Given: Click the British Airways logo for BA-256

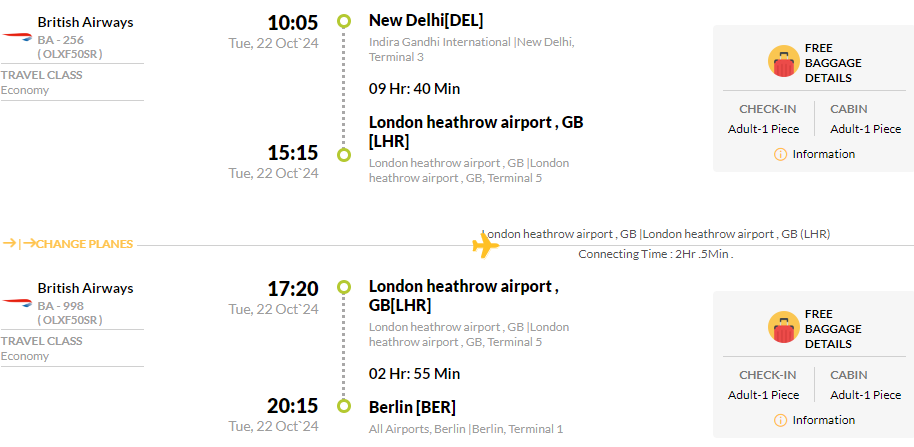Looking at the screenshot, I should coord(17,37).
